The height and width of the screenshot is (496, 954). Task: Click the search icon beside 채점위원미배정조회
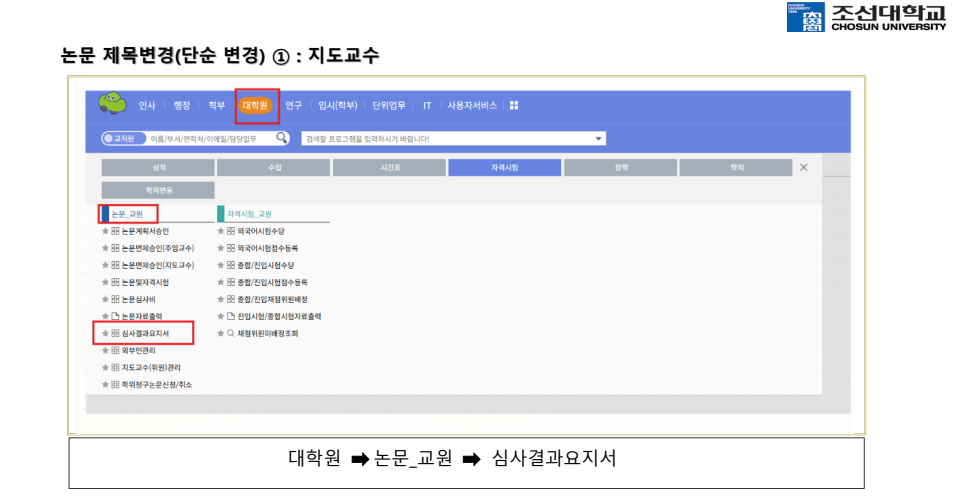231,334
